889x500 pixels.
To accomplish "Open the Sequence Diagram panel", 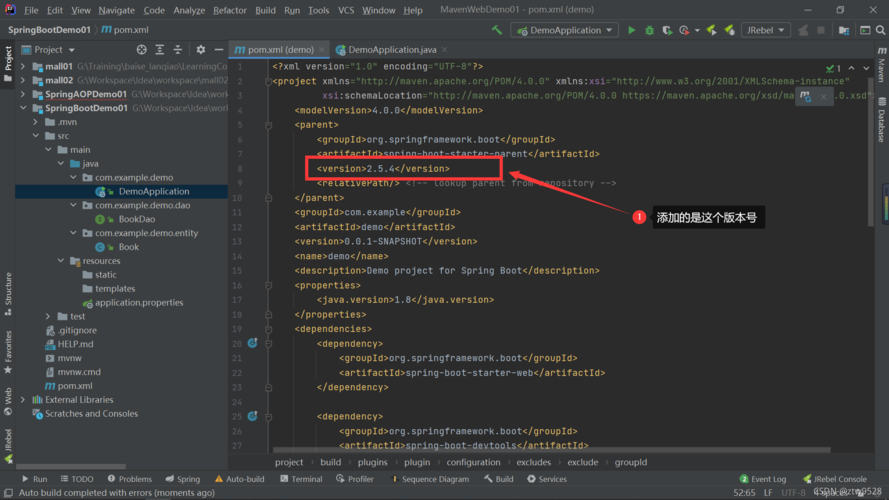I will [430, 479].
